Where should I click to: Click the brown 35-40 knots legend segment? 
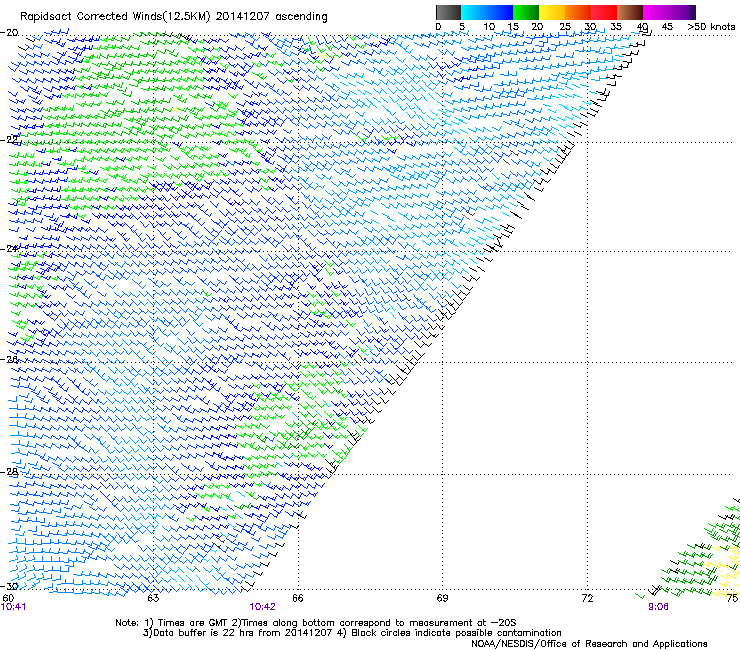tap(630, 12)
